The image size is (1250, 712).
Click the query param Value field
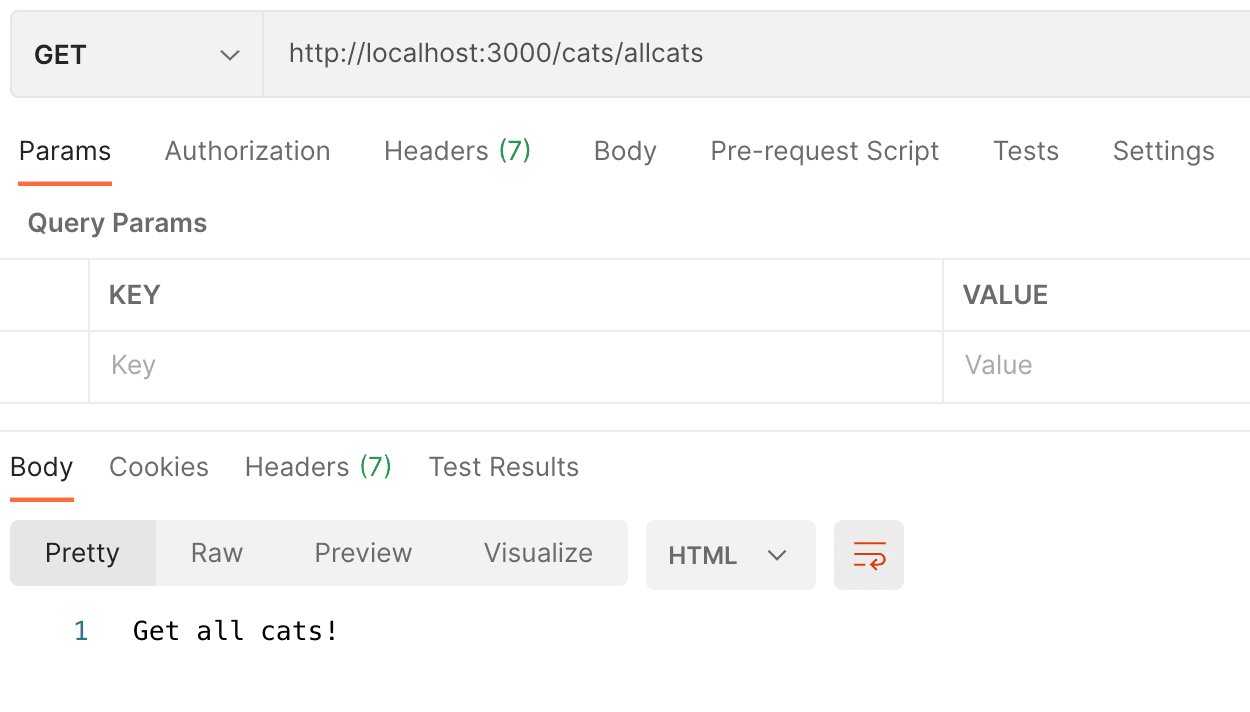[1097, 366]
